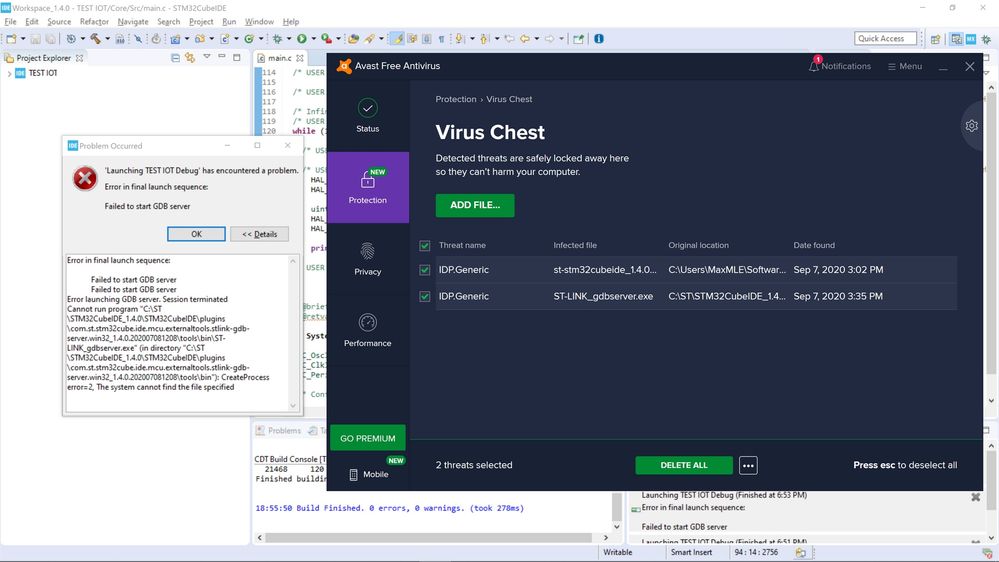This screenshot has width=999, height=562.
Task: Open the Avast Protection section
Action: [x=368, y=187]
